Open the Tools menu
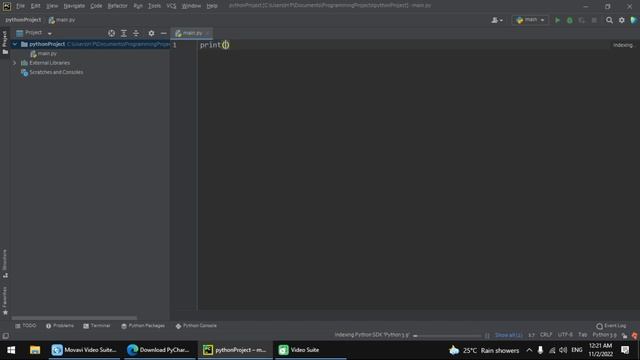The width and height of the screenshot is (640, 360). [x=154, y=6]
